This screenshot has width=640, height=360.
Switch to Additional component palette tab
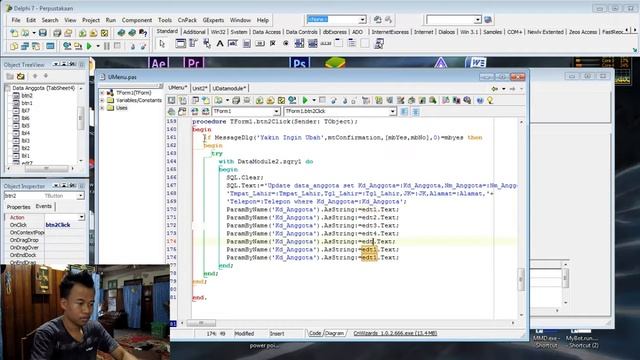click(194, 32)
